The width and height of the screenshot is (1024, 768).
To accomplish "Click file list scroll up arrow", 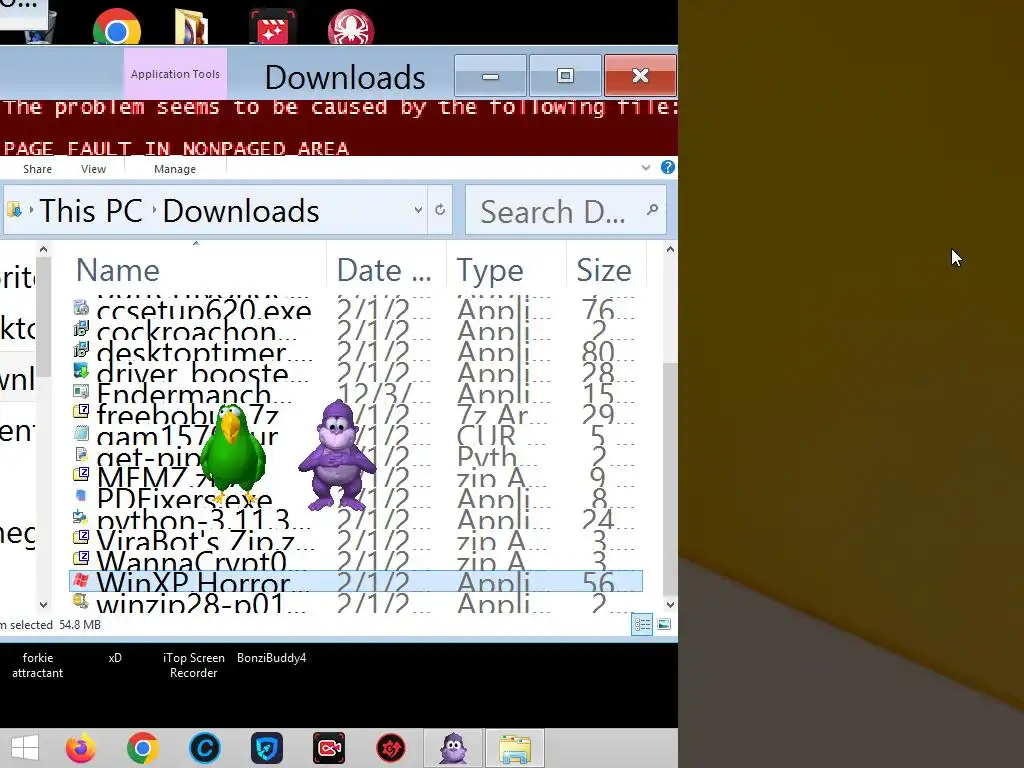I will pyautogui.click(x=670, y=249).
